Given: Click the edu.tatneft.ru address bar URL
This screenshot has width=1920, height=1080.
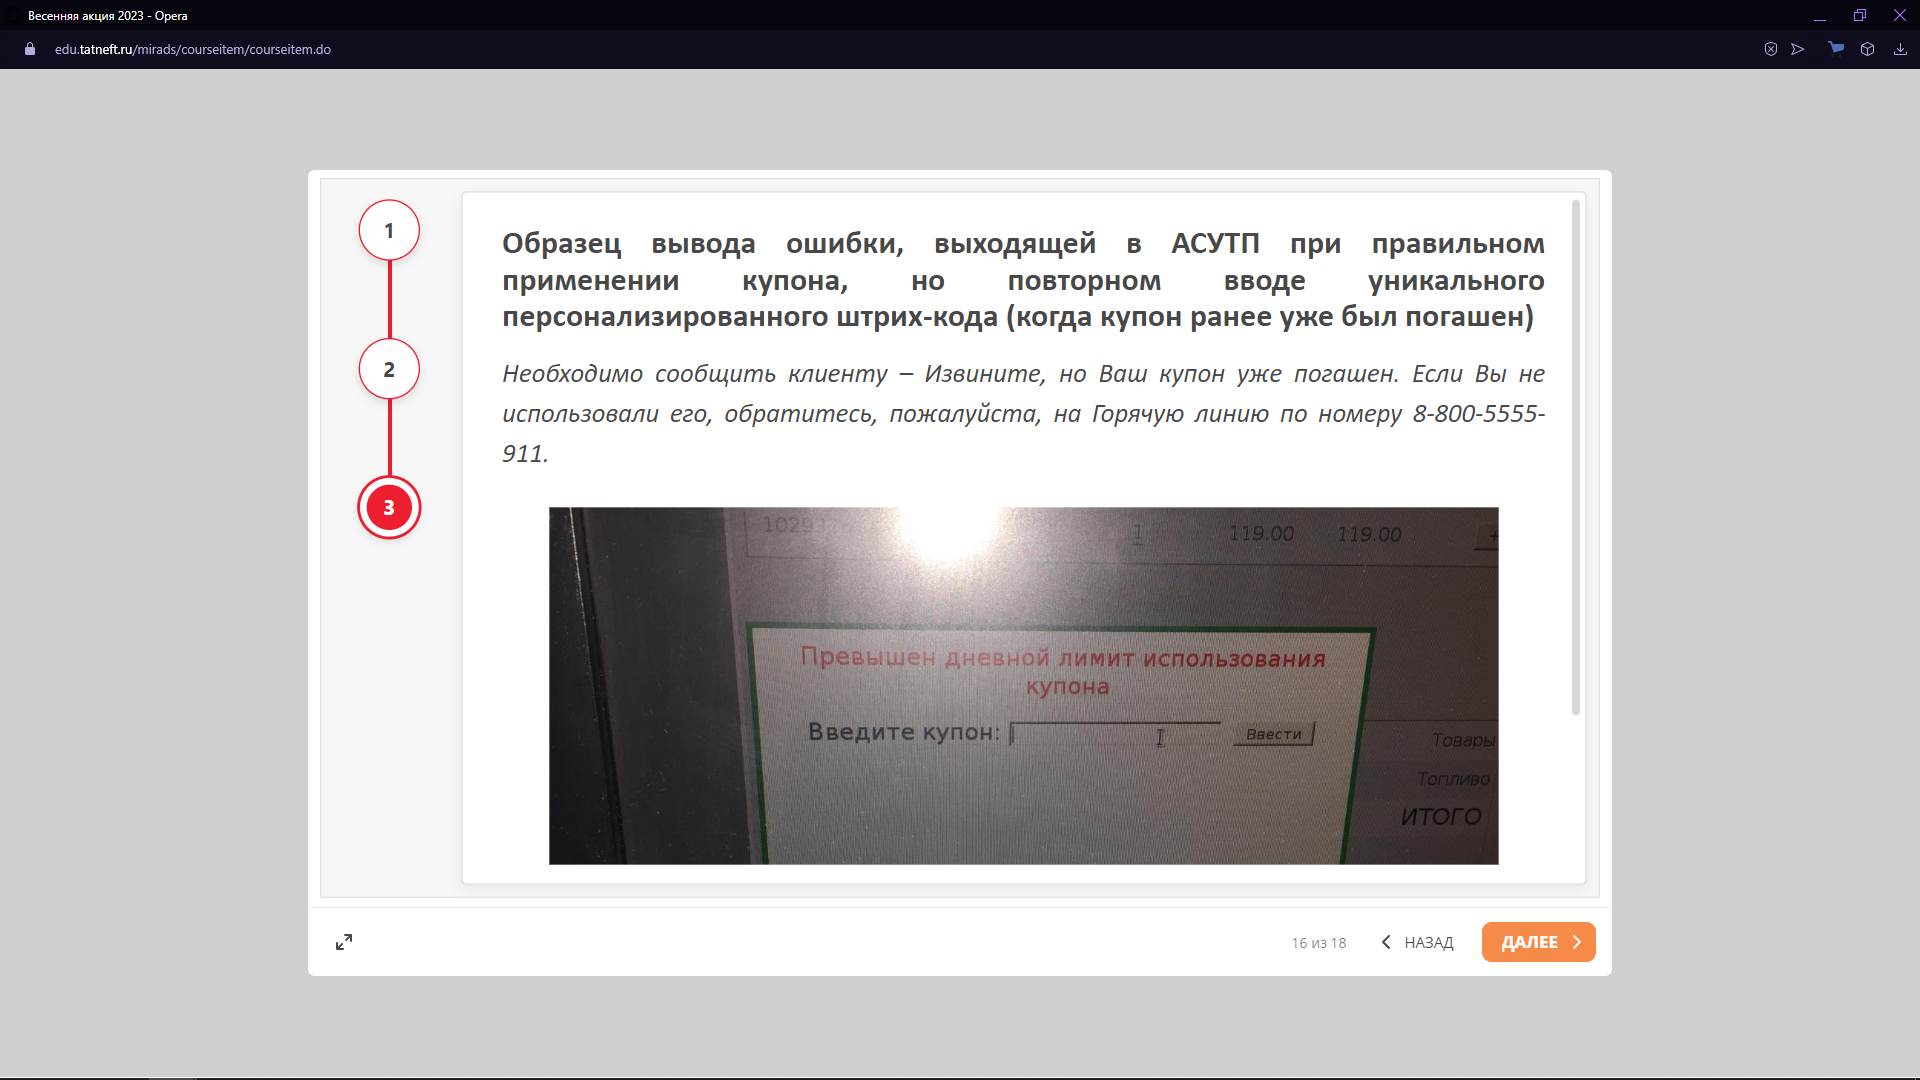Looking at the screenshot, I should tap(193, 49).
